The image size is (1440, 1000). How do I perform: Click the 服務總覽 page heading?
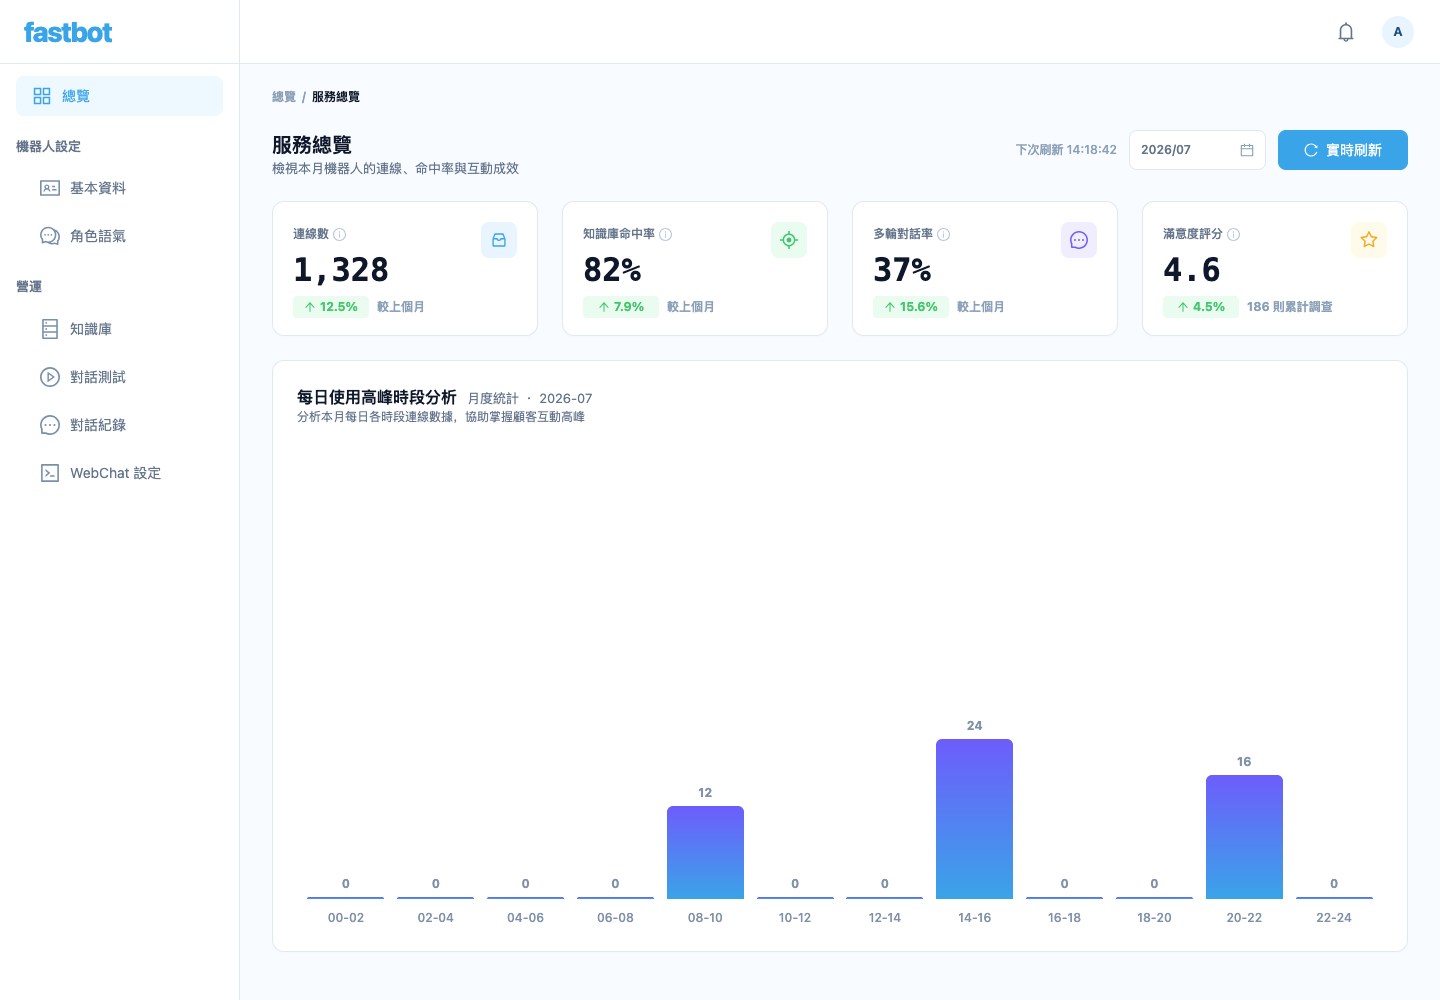[x=312, y=145]
